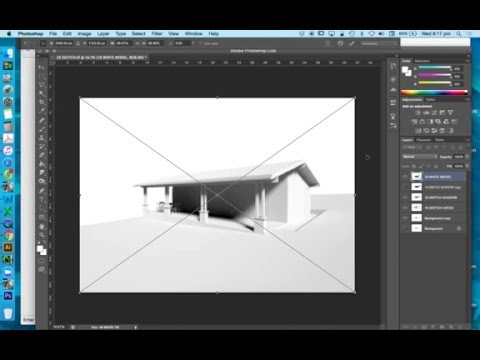Switch to the Styles tab
The width and height of the screenshot is (480, 360).
click(431, 100)
